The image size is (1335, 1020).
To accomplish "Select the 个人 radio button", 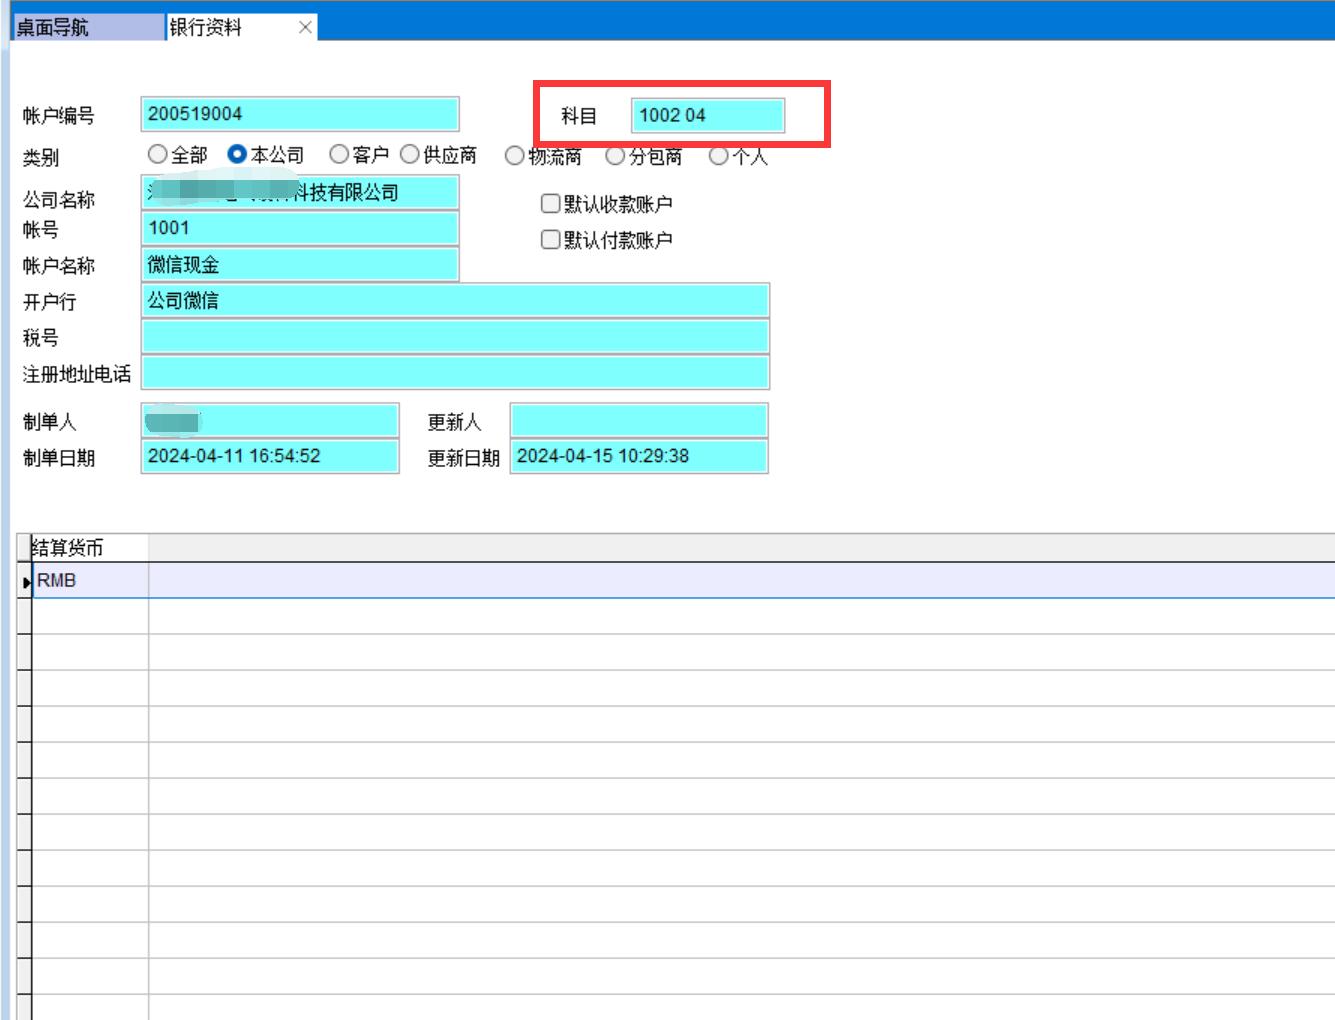I will point(718,156).
